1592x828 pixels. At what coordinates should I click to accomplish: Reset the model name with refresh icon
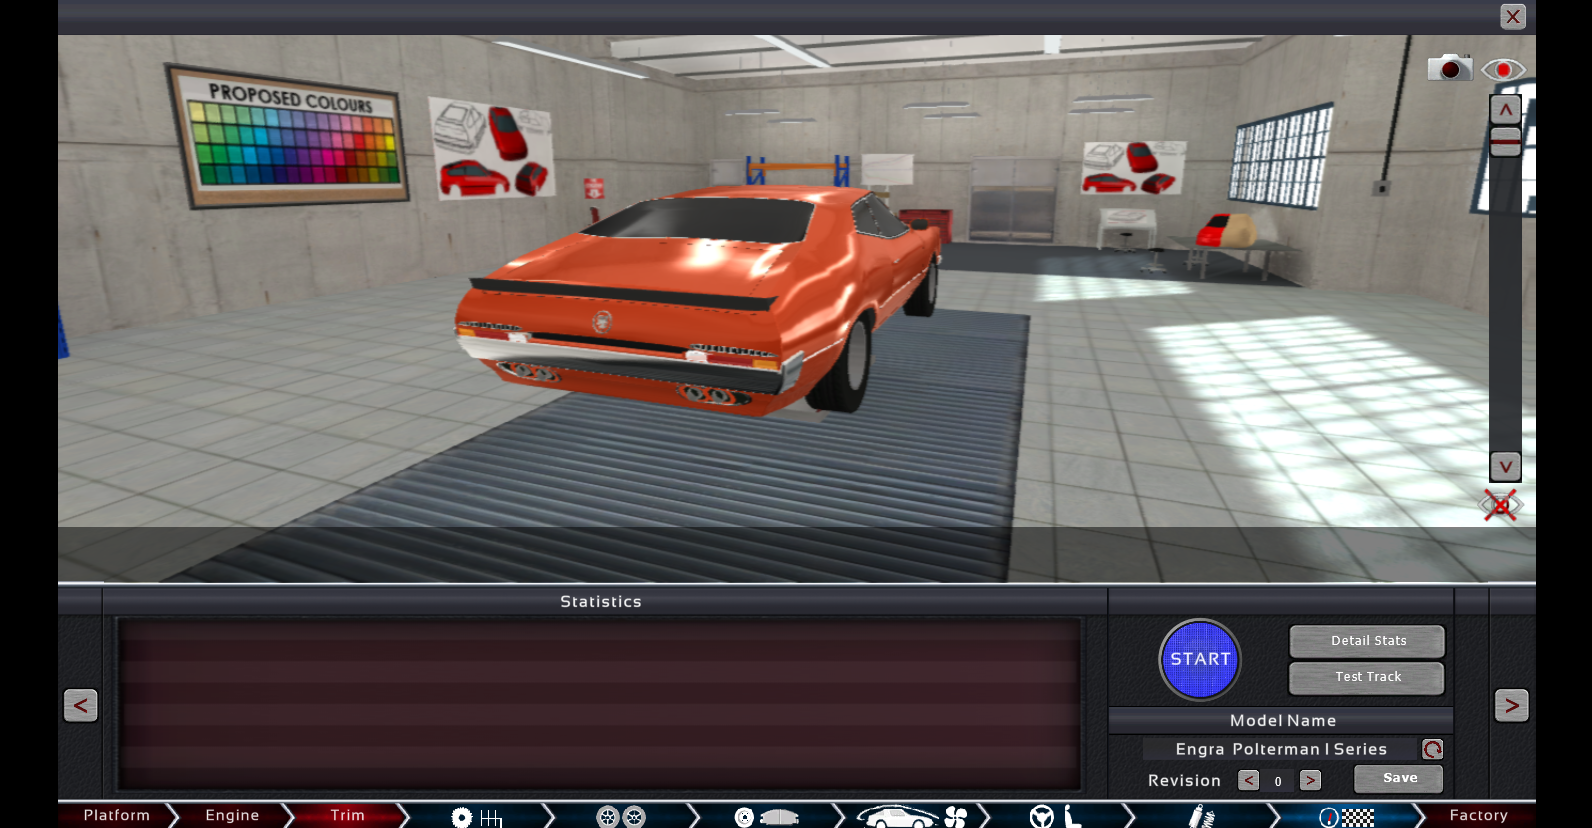1432,749
